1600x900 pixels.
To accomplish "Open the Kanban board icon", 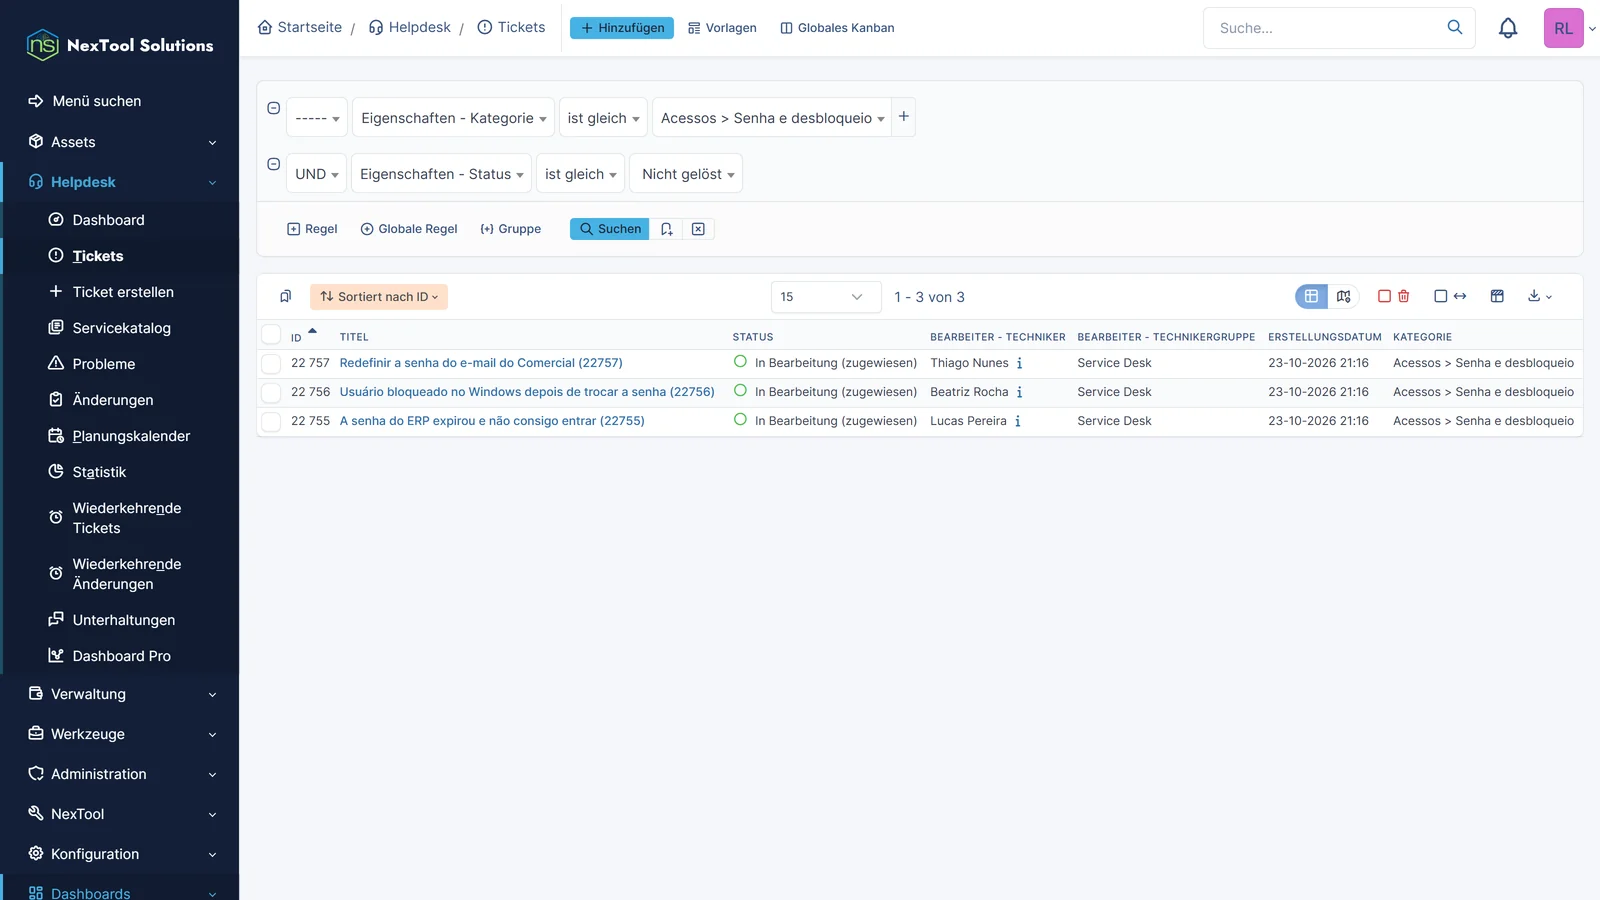I will pyautogui.click(x=1497, y=296).
